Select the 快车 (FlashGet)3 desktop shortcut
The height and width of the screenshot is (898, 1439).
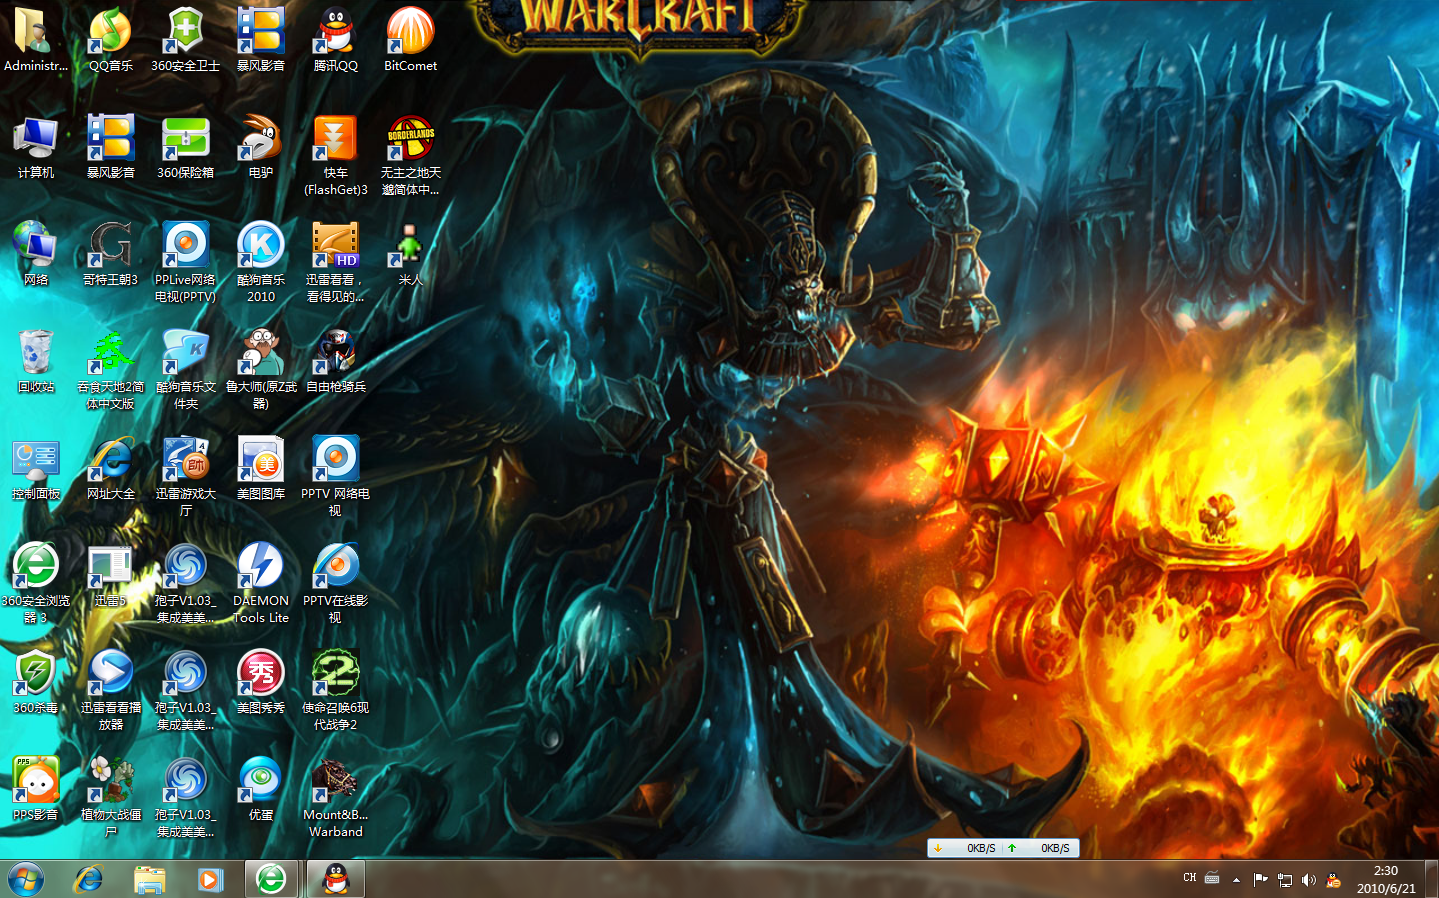click(x=335, y=155)
